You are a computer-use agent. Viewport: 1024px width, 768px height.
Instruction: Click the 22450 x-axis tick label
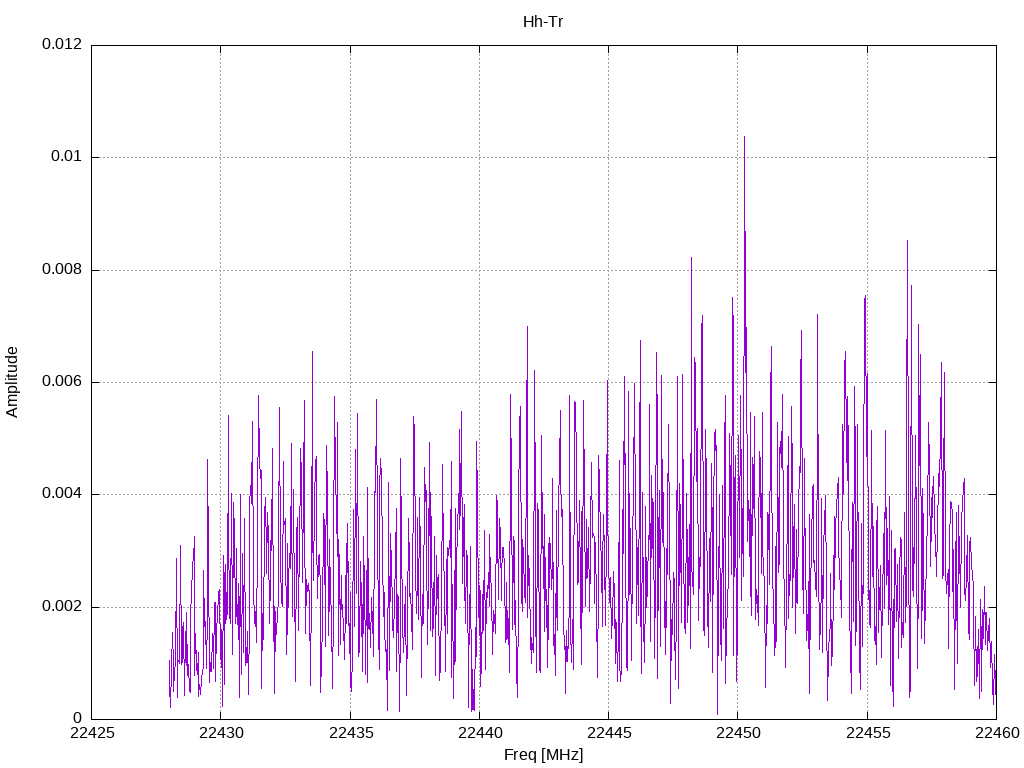point(738,733)
